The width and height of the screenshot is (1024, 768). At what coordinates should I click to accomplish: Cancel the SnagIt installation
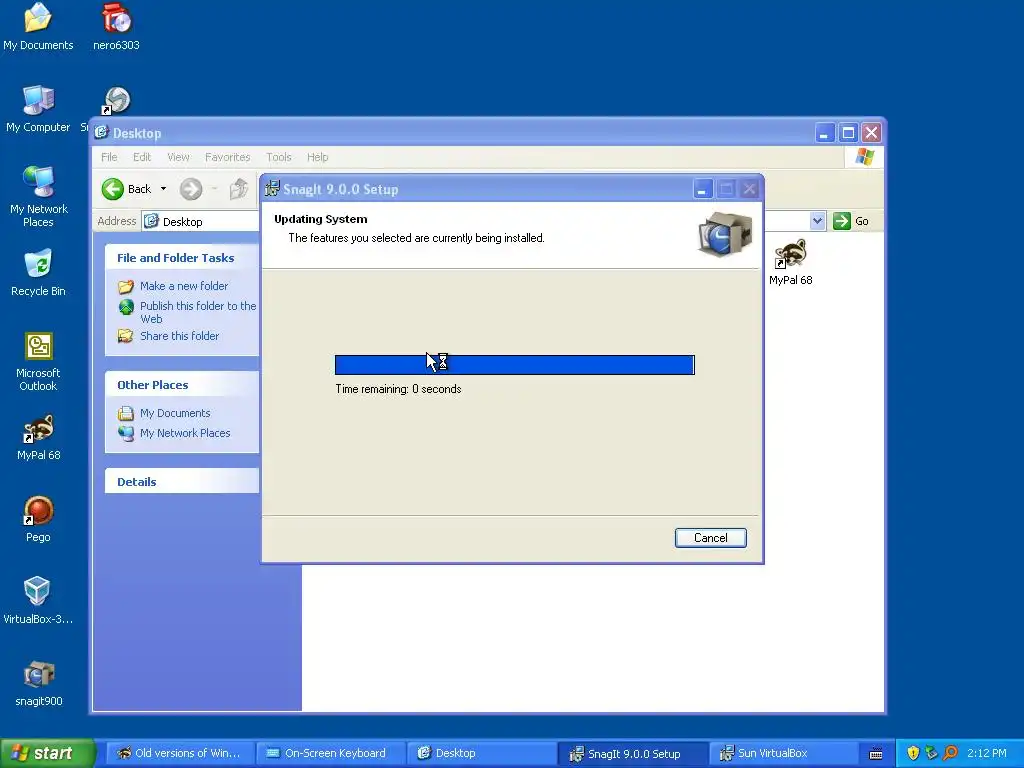(x=711, y=537)
